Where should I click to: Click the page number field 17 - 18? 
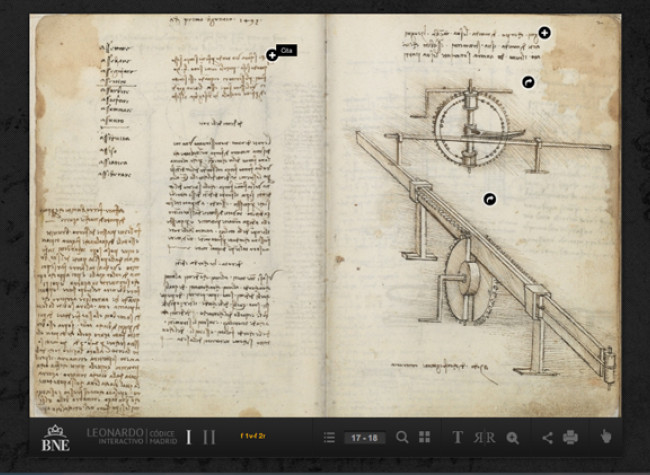click(x=364, y=438)
